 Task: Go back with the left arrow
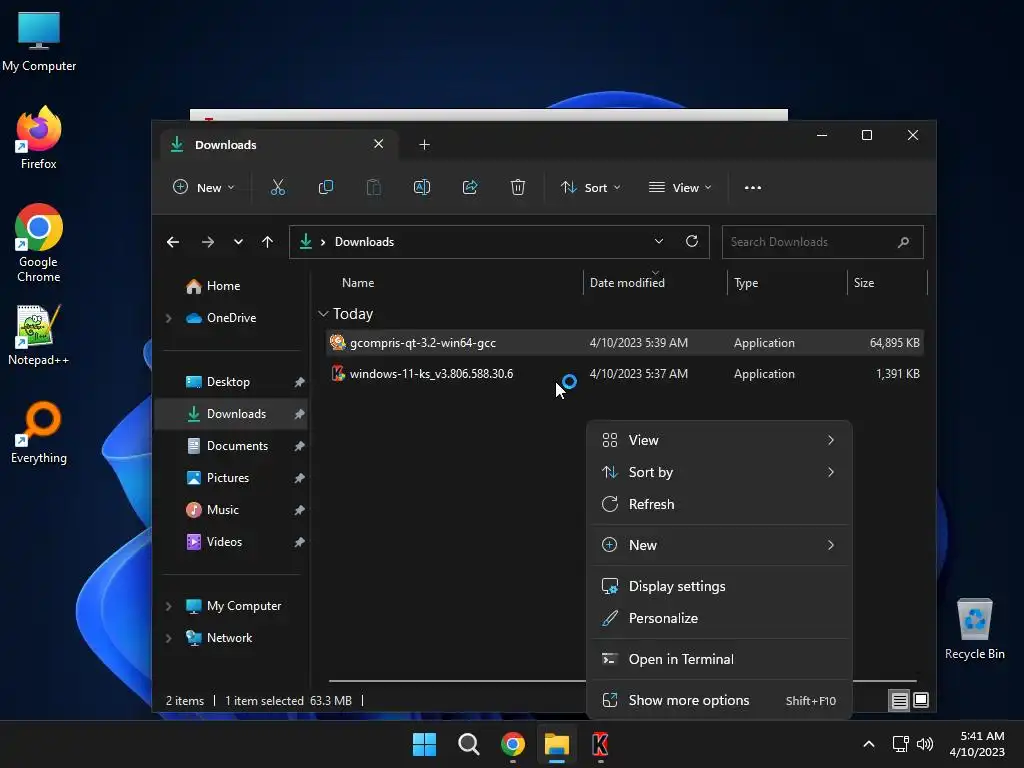point(173,242)
